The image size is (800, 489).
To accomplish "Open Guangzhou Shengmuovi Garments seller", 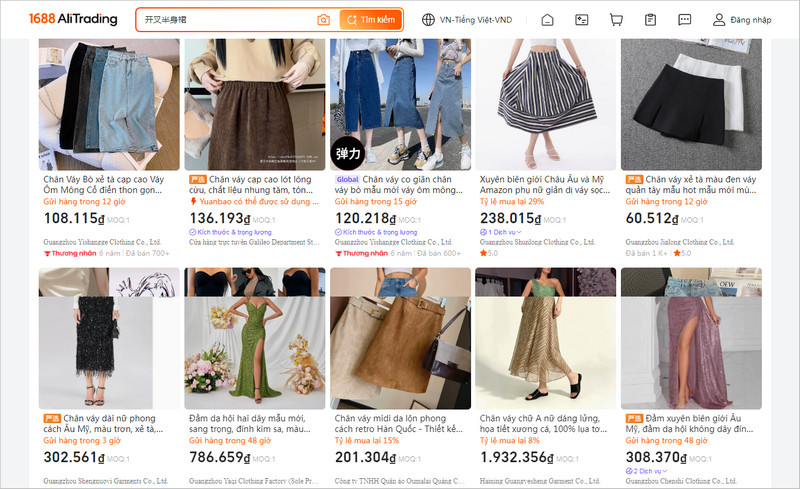I will 105,481.
